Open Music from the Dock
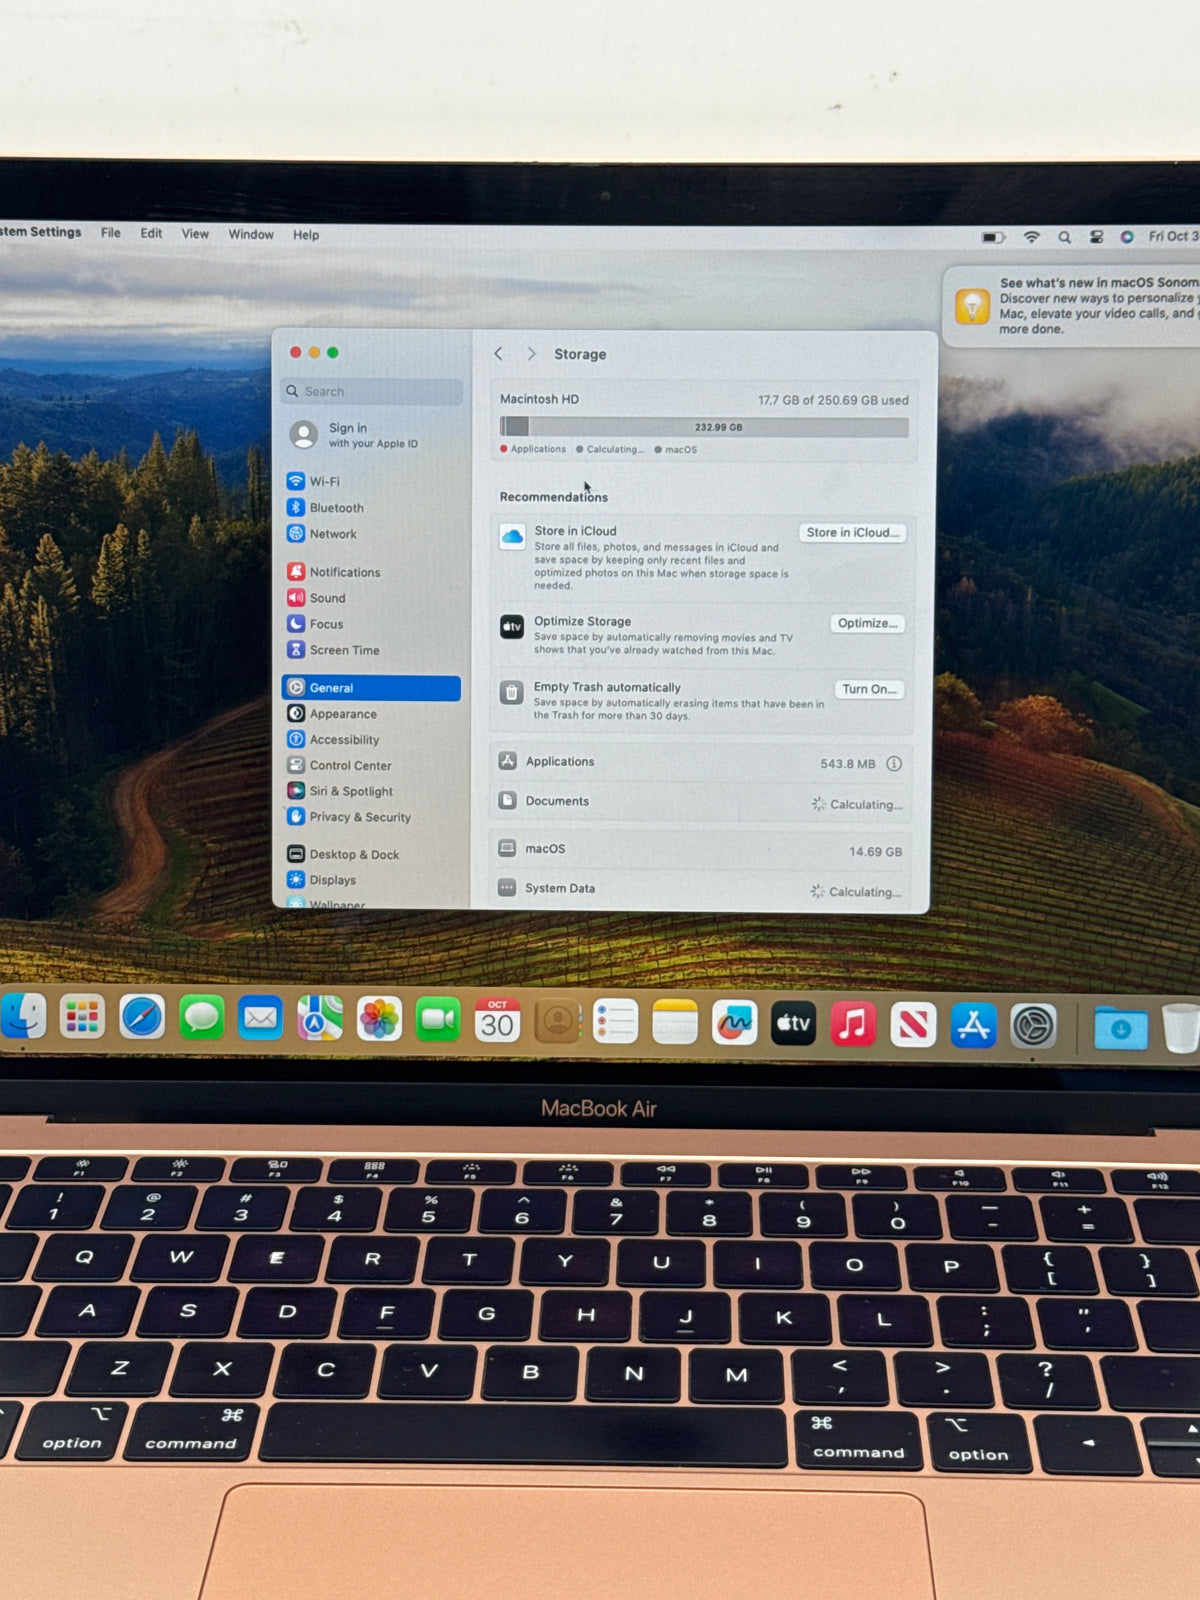The width and height of the screenshot is (1200, 1600). click(853, 1025)
